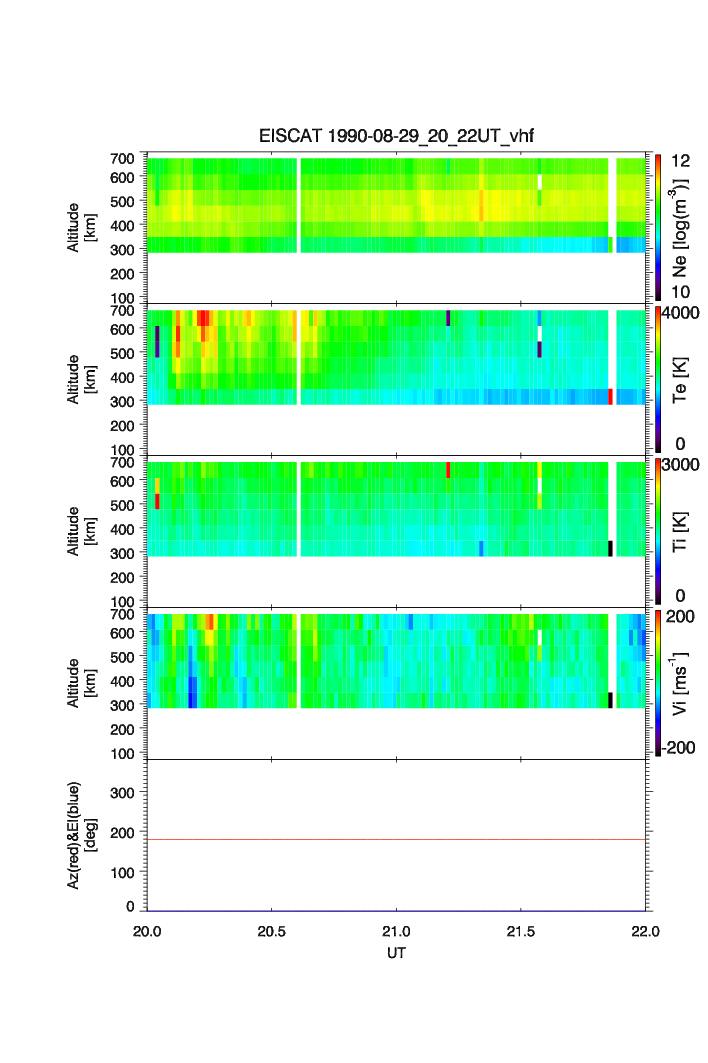This screenshot has height=1063, width=708.
Task: Click the '20.5' UT axis tick label
Action: pyautogui.click(x=271, y=931)
